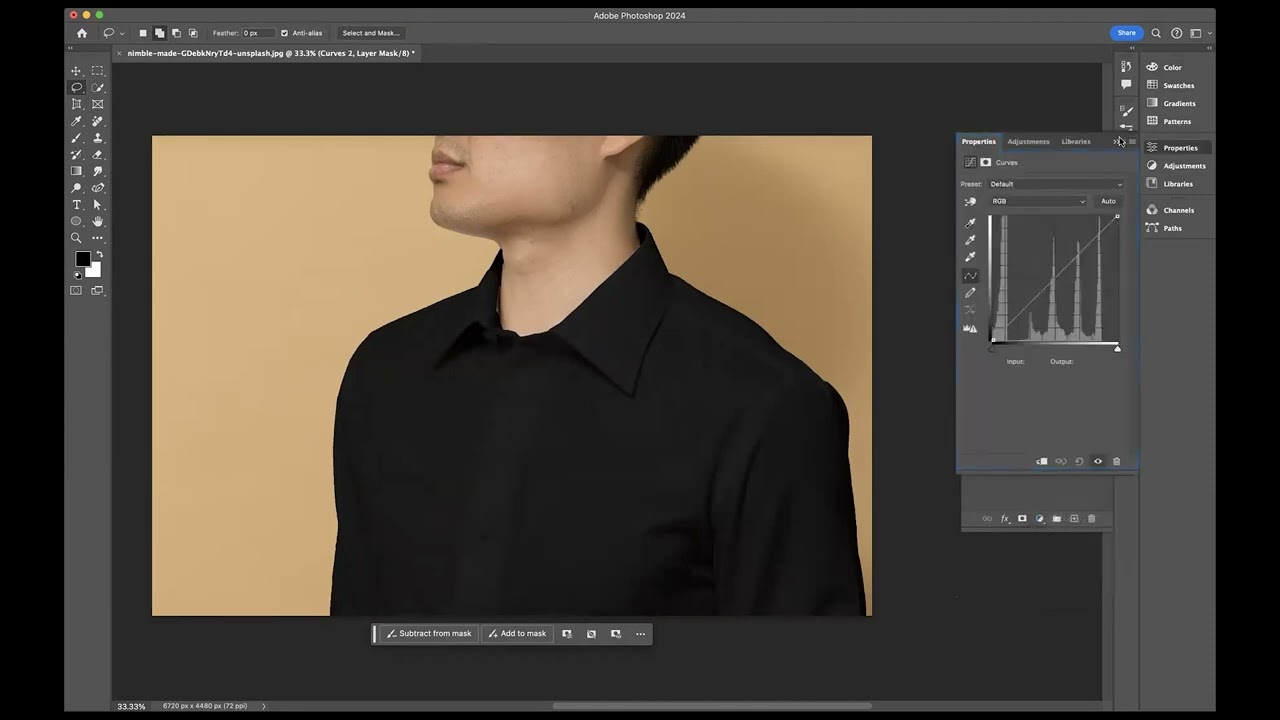
Task: Click the Share button
Action: click(1127, 33)
